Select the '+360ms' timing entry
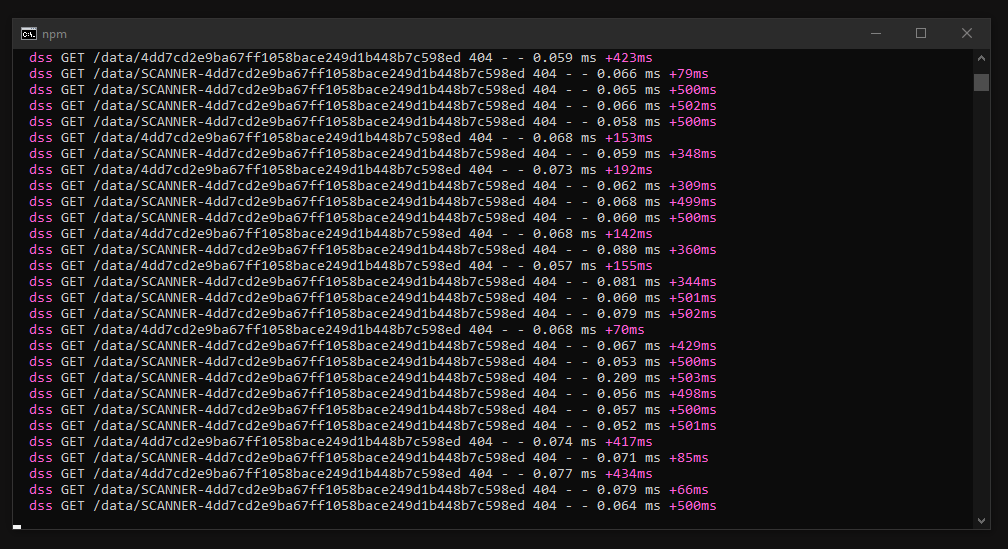Viewport: 1008px width, 549px height. tap(692, 250)
